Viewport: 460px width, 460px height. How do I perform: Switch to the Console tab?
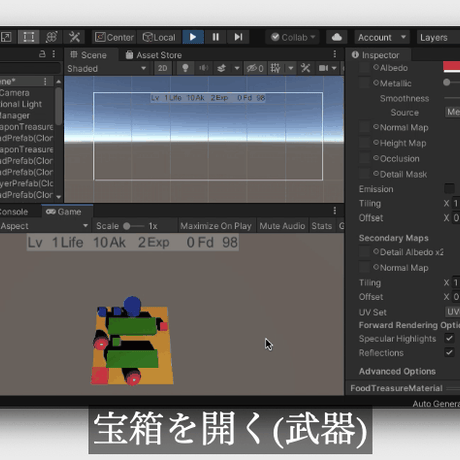[14, 212]
